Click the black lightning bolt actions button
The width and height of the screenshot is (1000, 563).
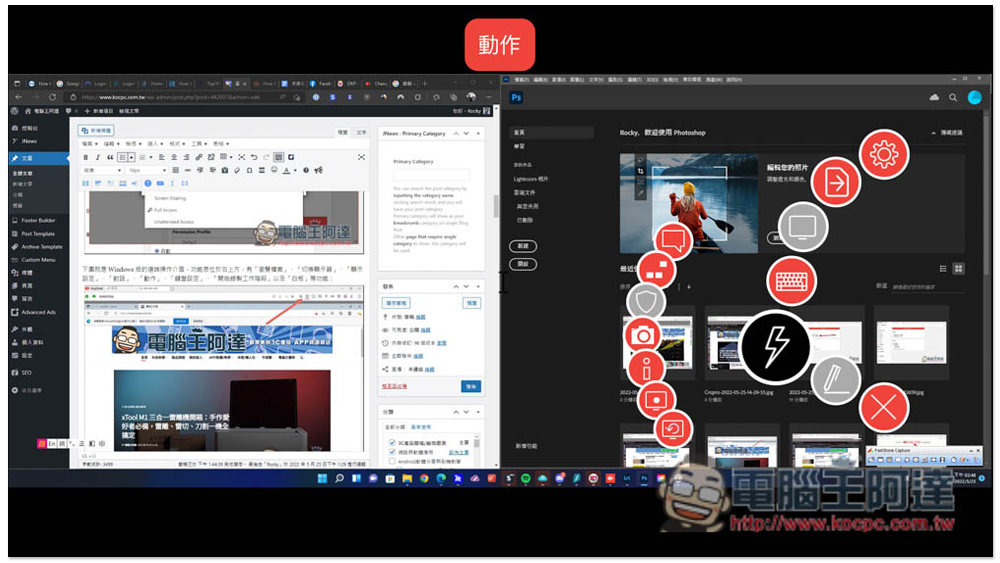775,346
